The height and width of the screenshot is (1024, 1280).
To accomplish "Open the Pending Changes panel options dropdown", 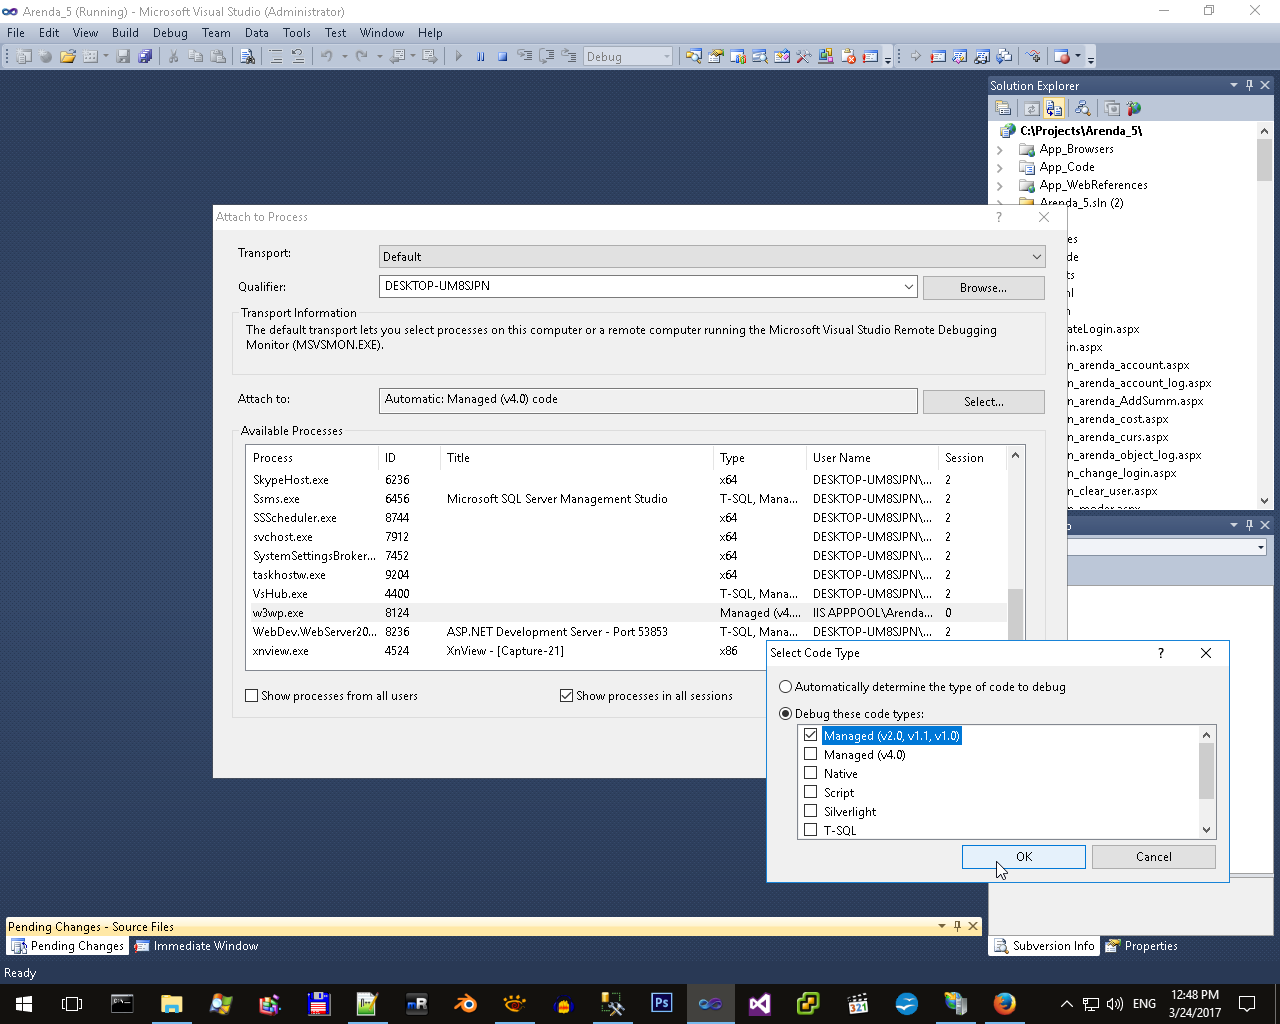I will [942, 926].
